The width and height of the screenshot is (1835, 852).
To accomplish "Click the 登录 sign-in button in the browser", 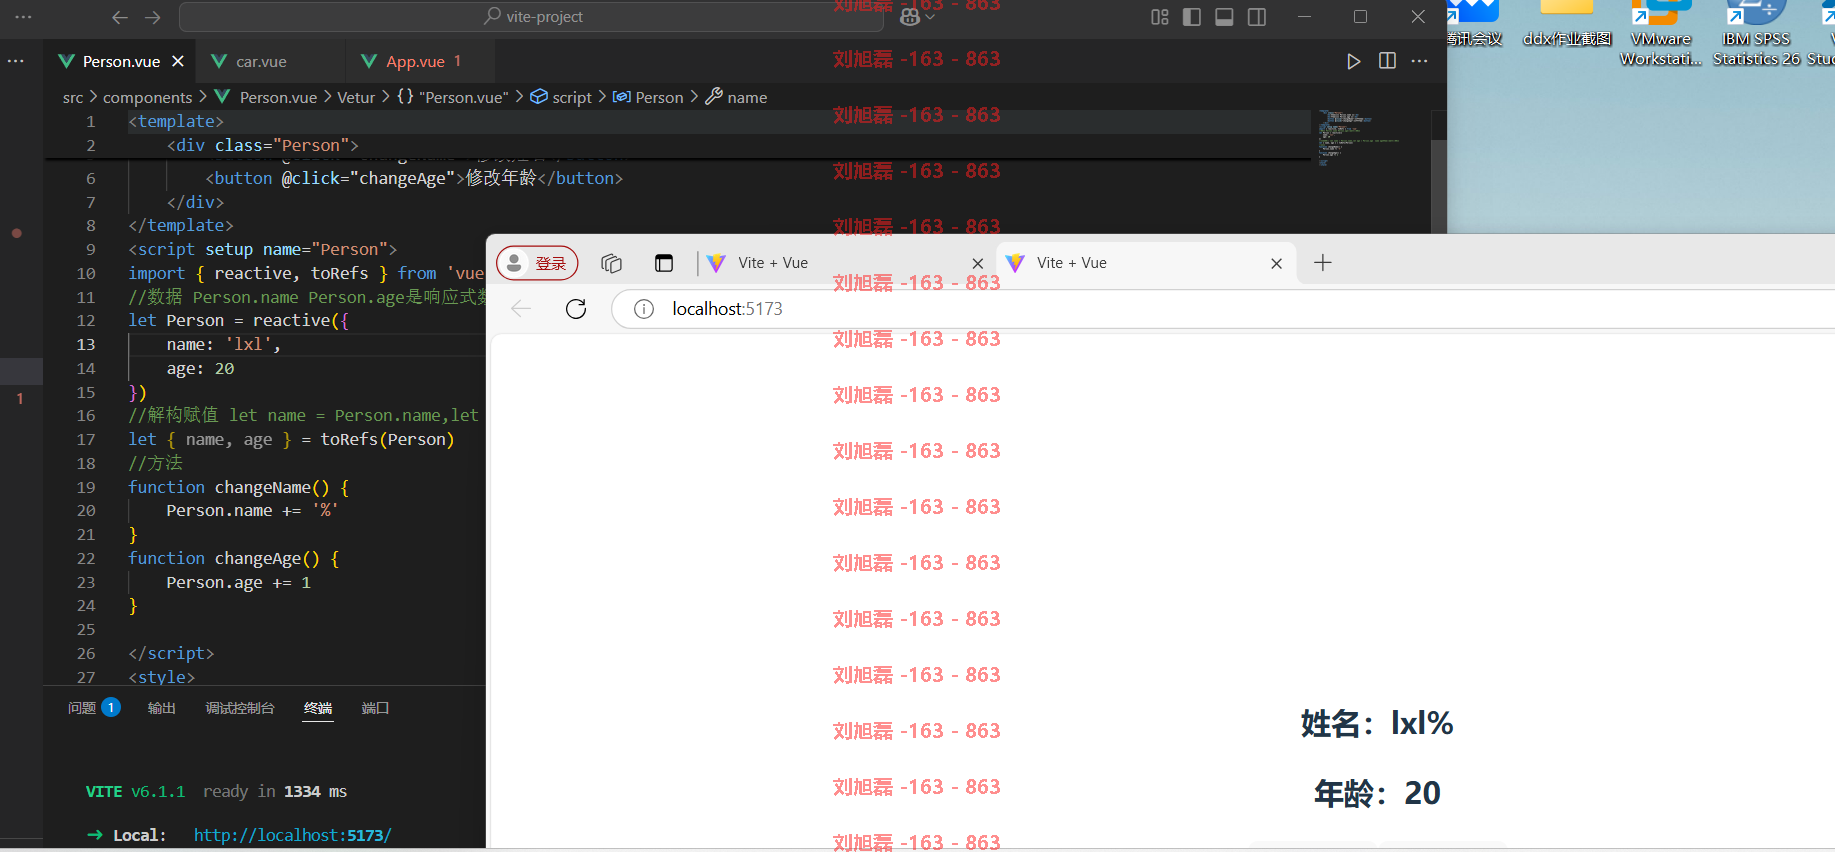I will pos(537,263).
